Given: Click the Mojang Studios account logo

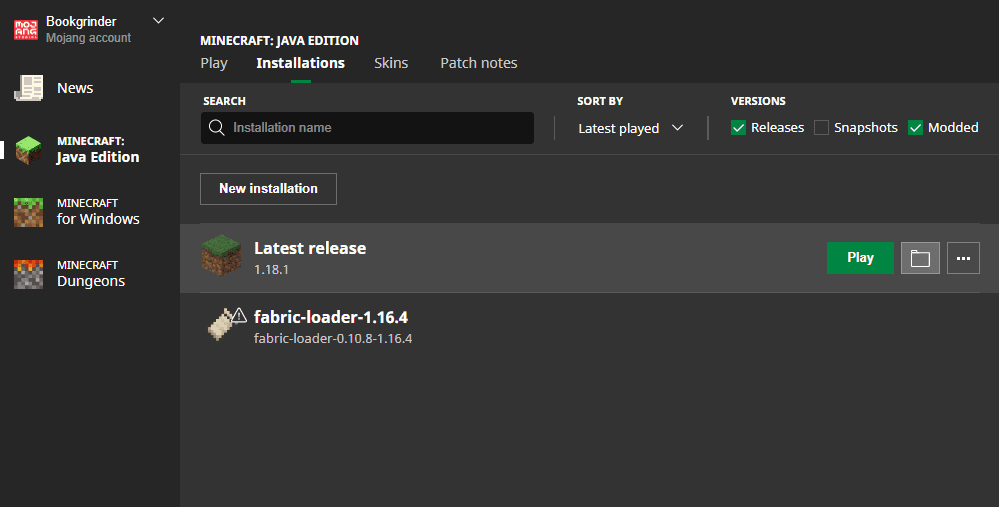Looking at the screenshot, I should pos(26,29).
